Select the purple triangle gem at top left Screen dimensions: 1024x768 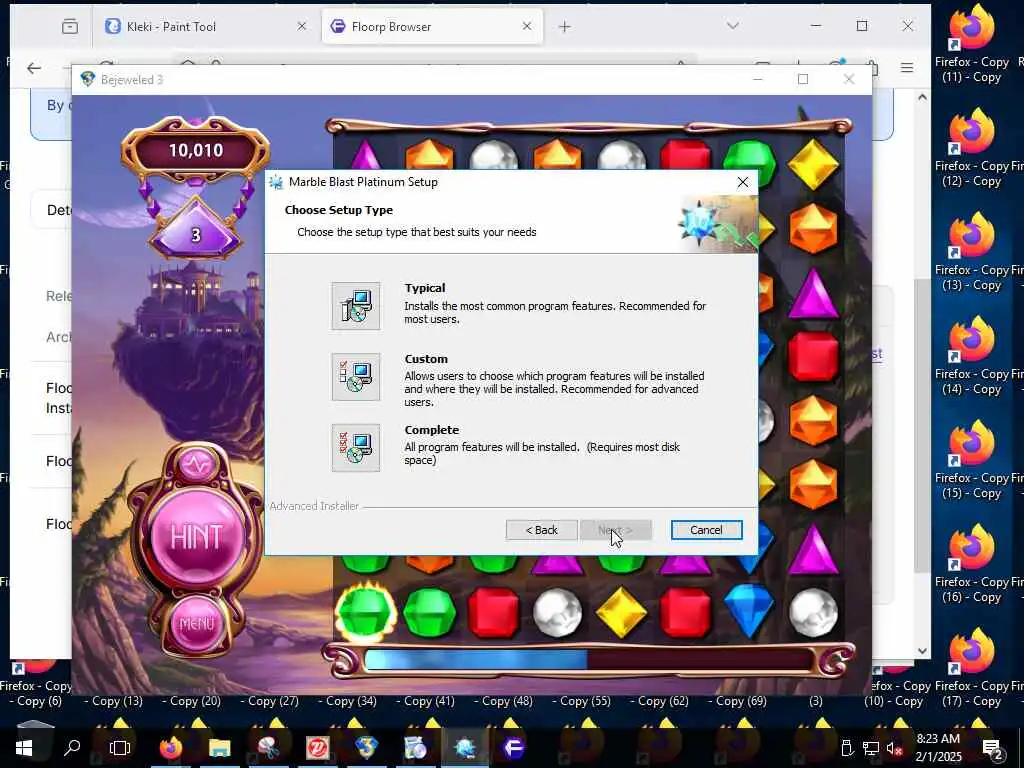tap(366, 155)
